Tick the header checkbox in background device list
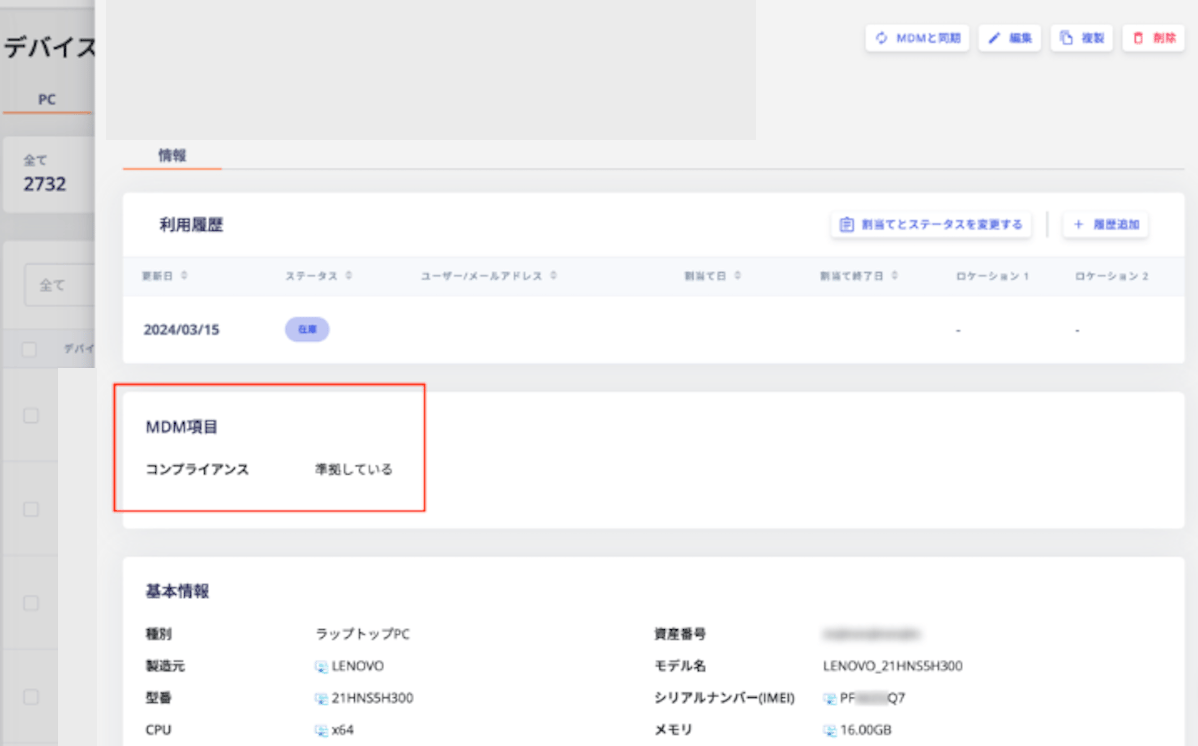Screen dimensions: 1198x746 point(29,349)
